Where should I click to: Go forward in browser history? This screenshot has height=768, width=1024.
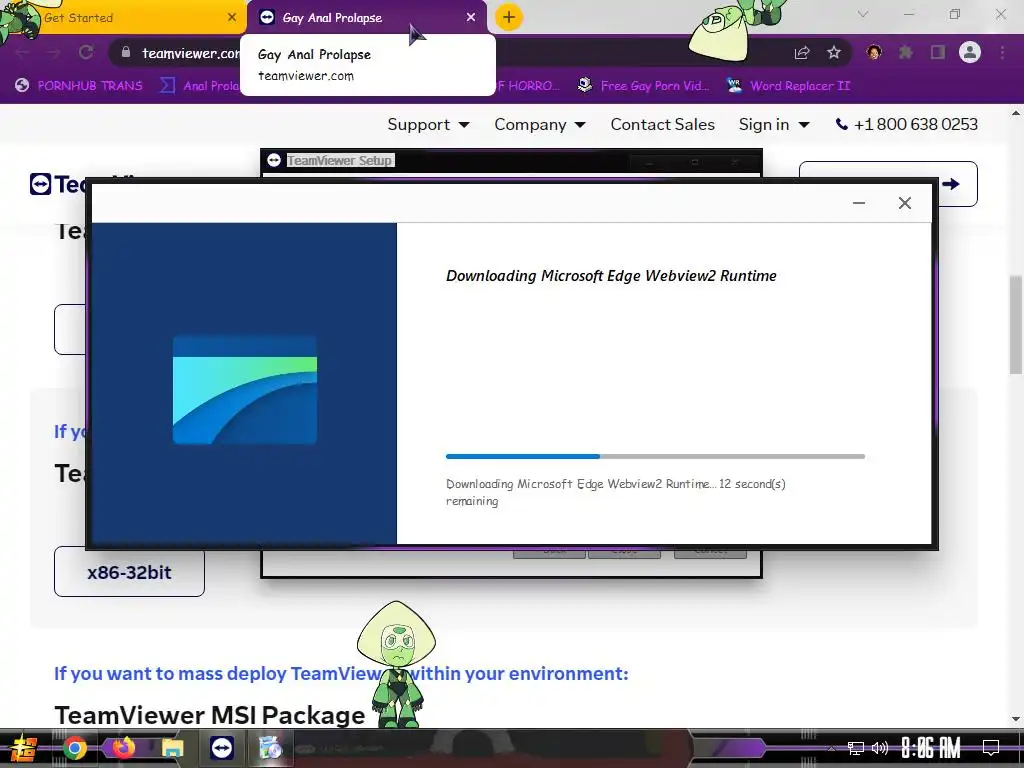(54, 53)
